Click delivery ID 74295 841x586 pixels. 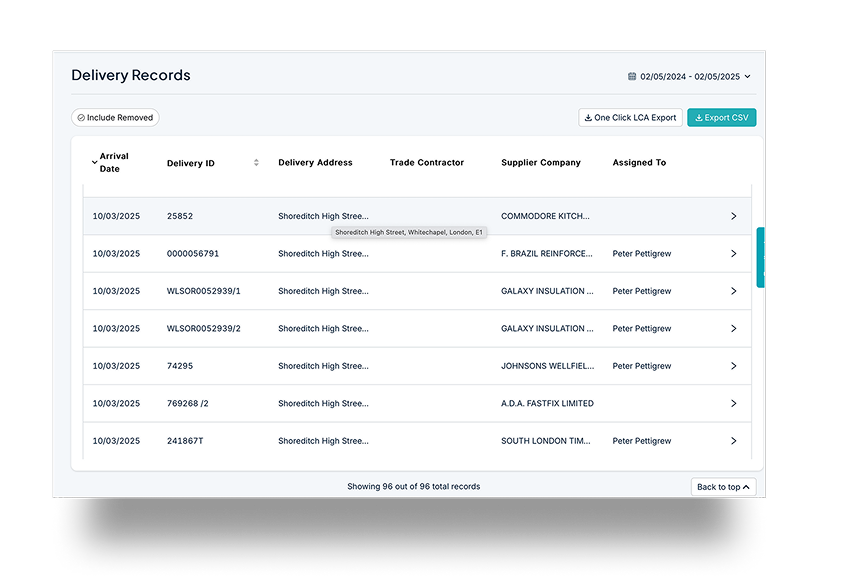click(180, 366)
